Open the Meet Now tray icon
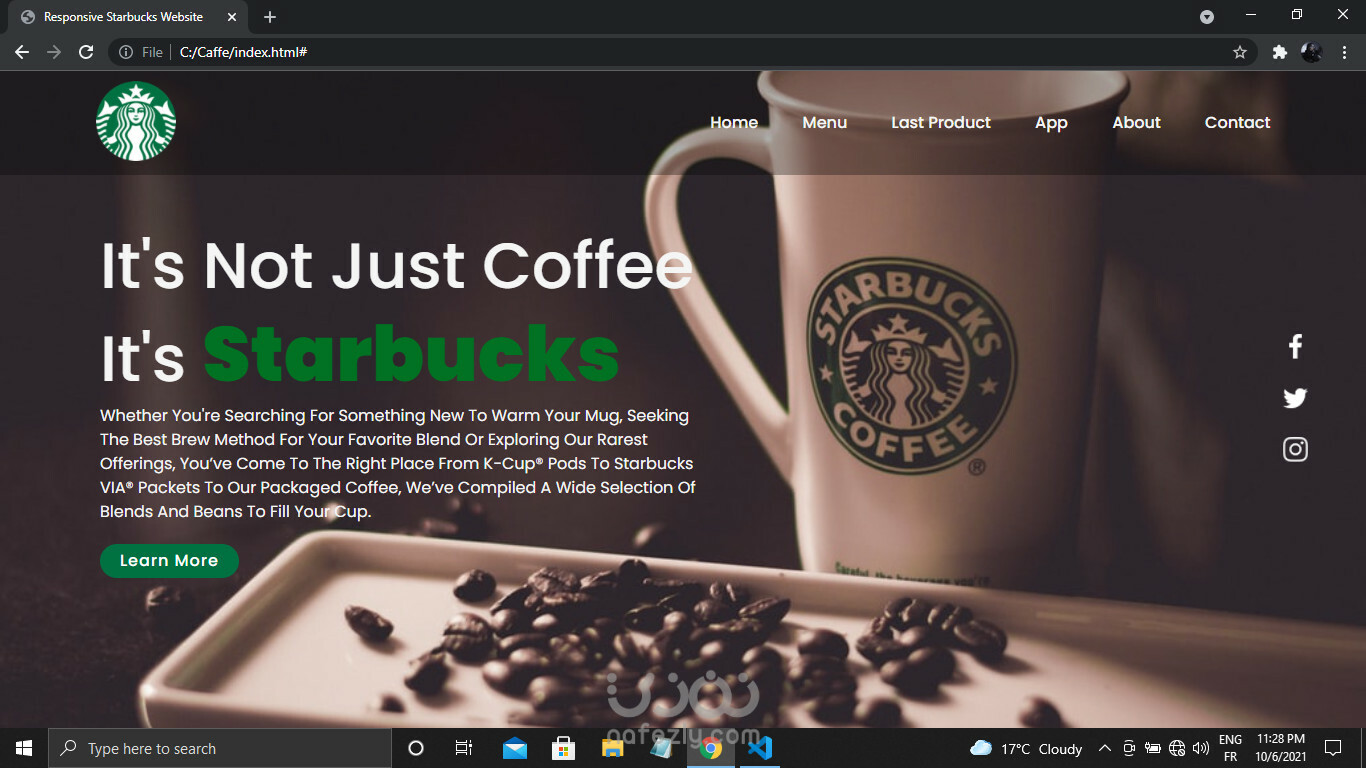This screenshot has height=768, width=1366. coord(1129,748)
